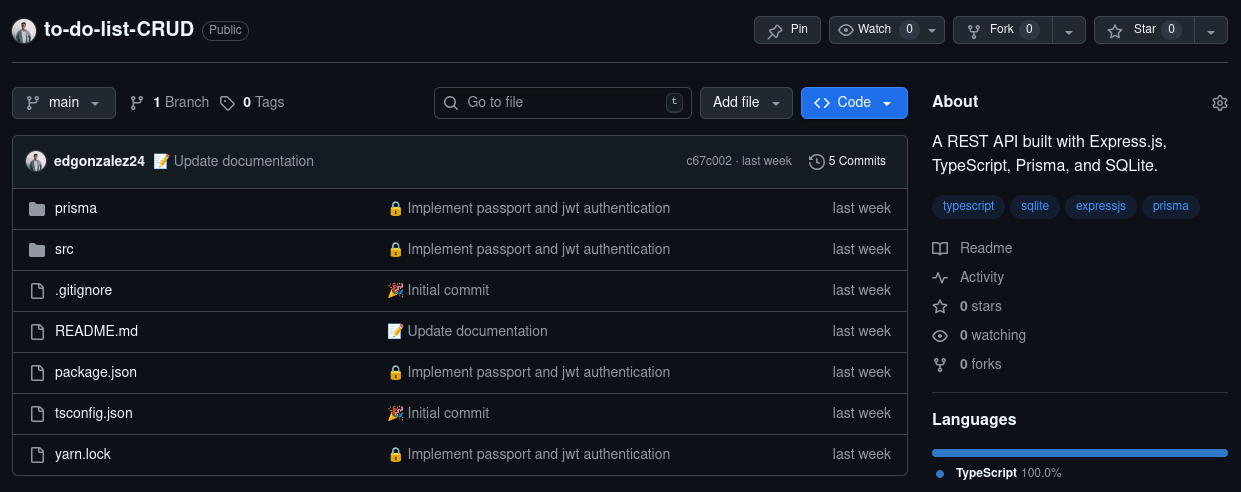
Task: Click the edgonzalez24 commit author avatar
Action: [x=36, y=161]
